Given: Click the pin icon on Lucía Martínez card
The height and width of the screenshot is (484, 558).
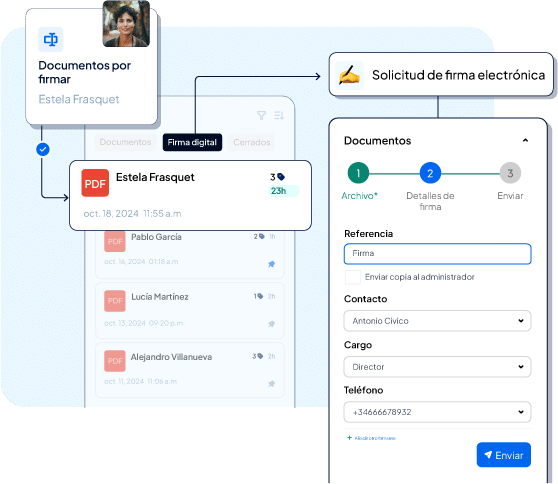Looking at the screenshot, I should point(272,324).
